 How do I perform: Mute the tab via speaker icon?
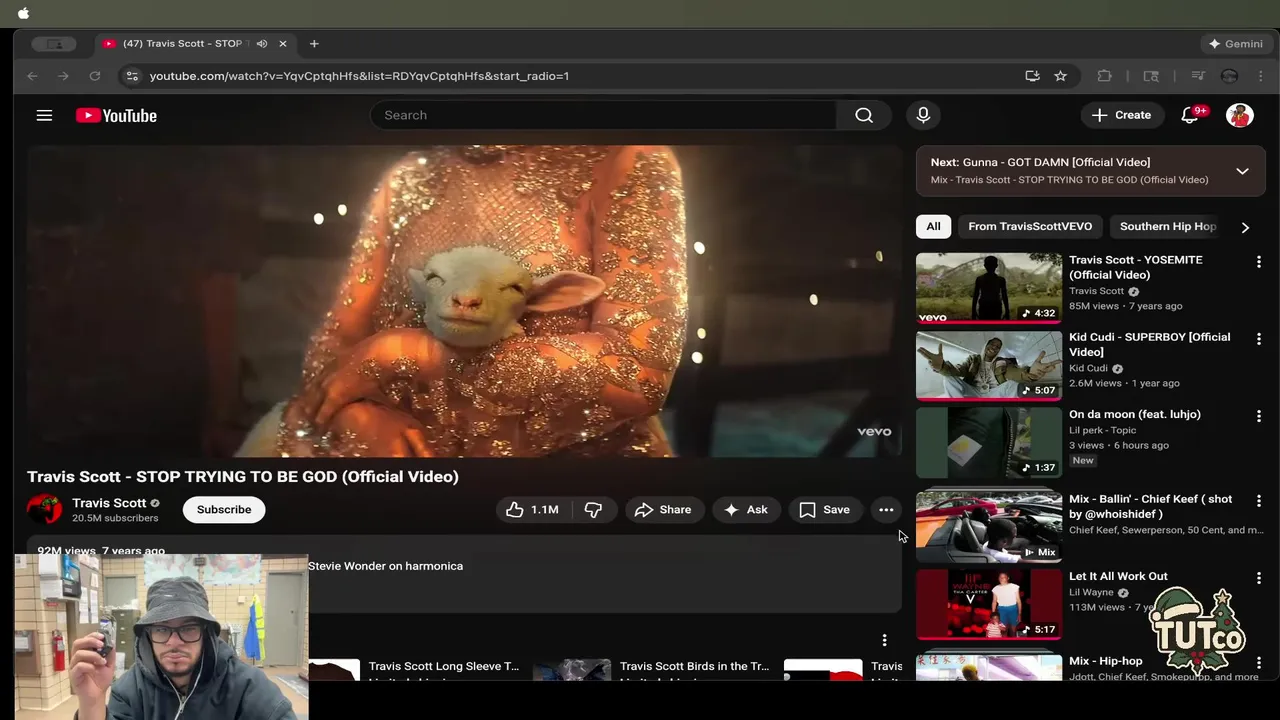pos(262,44)
